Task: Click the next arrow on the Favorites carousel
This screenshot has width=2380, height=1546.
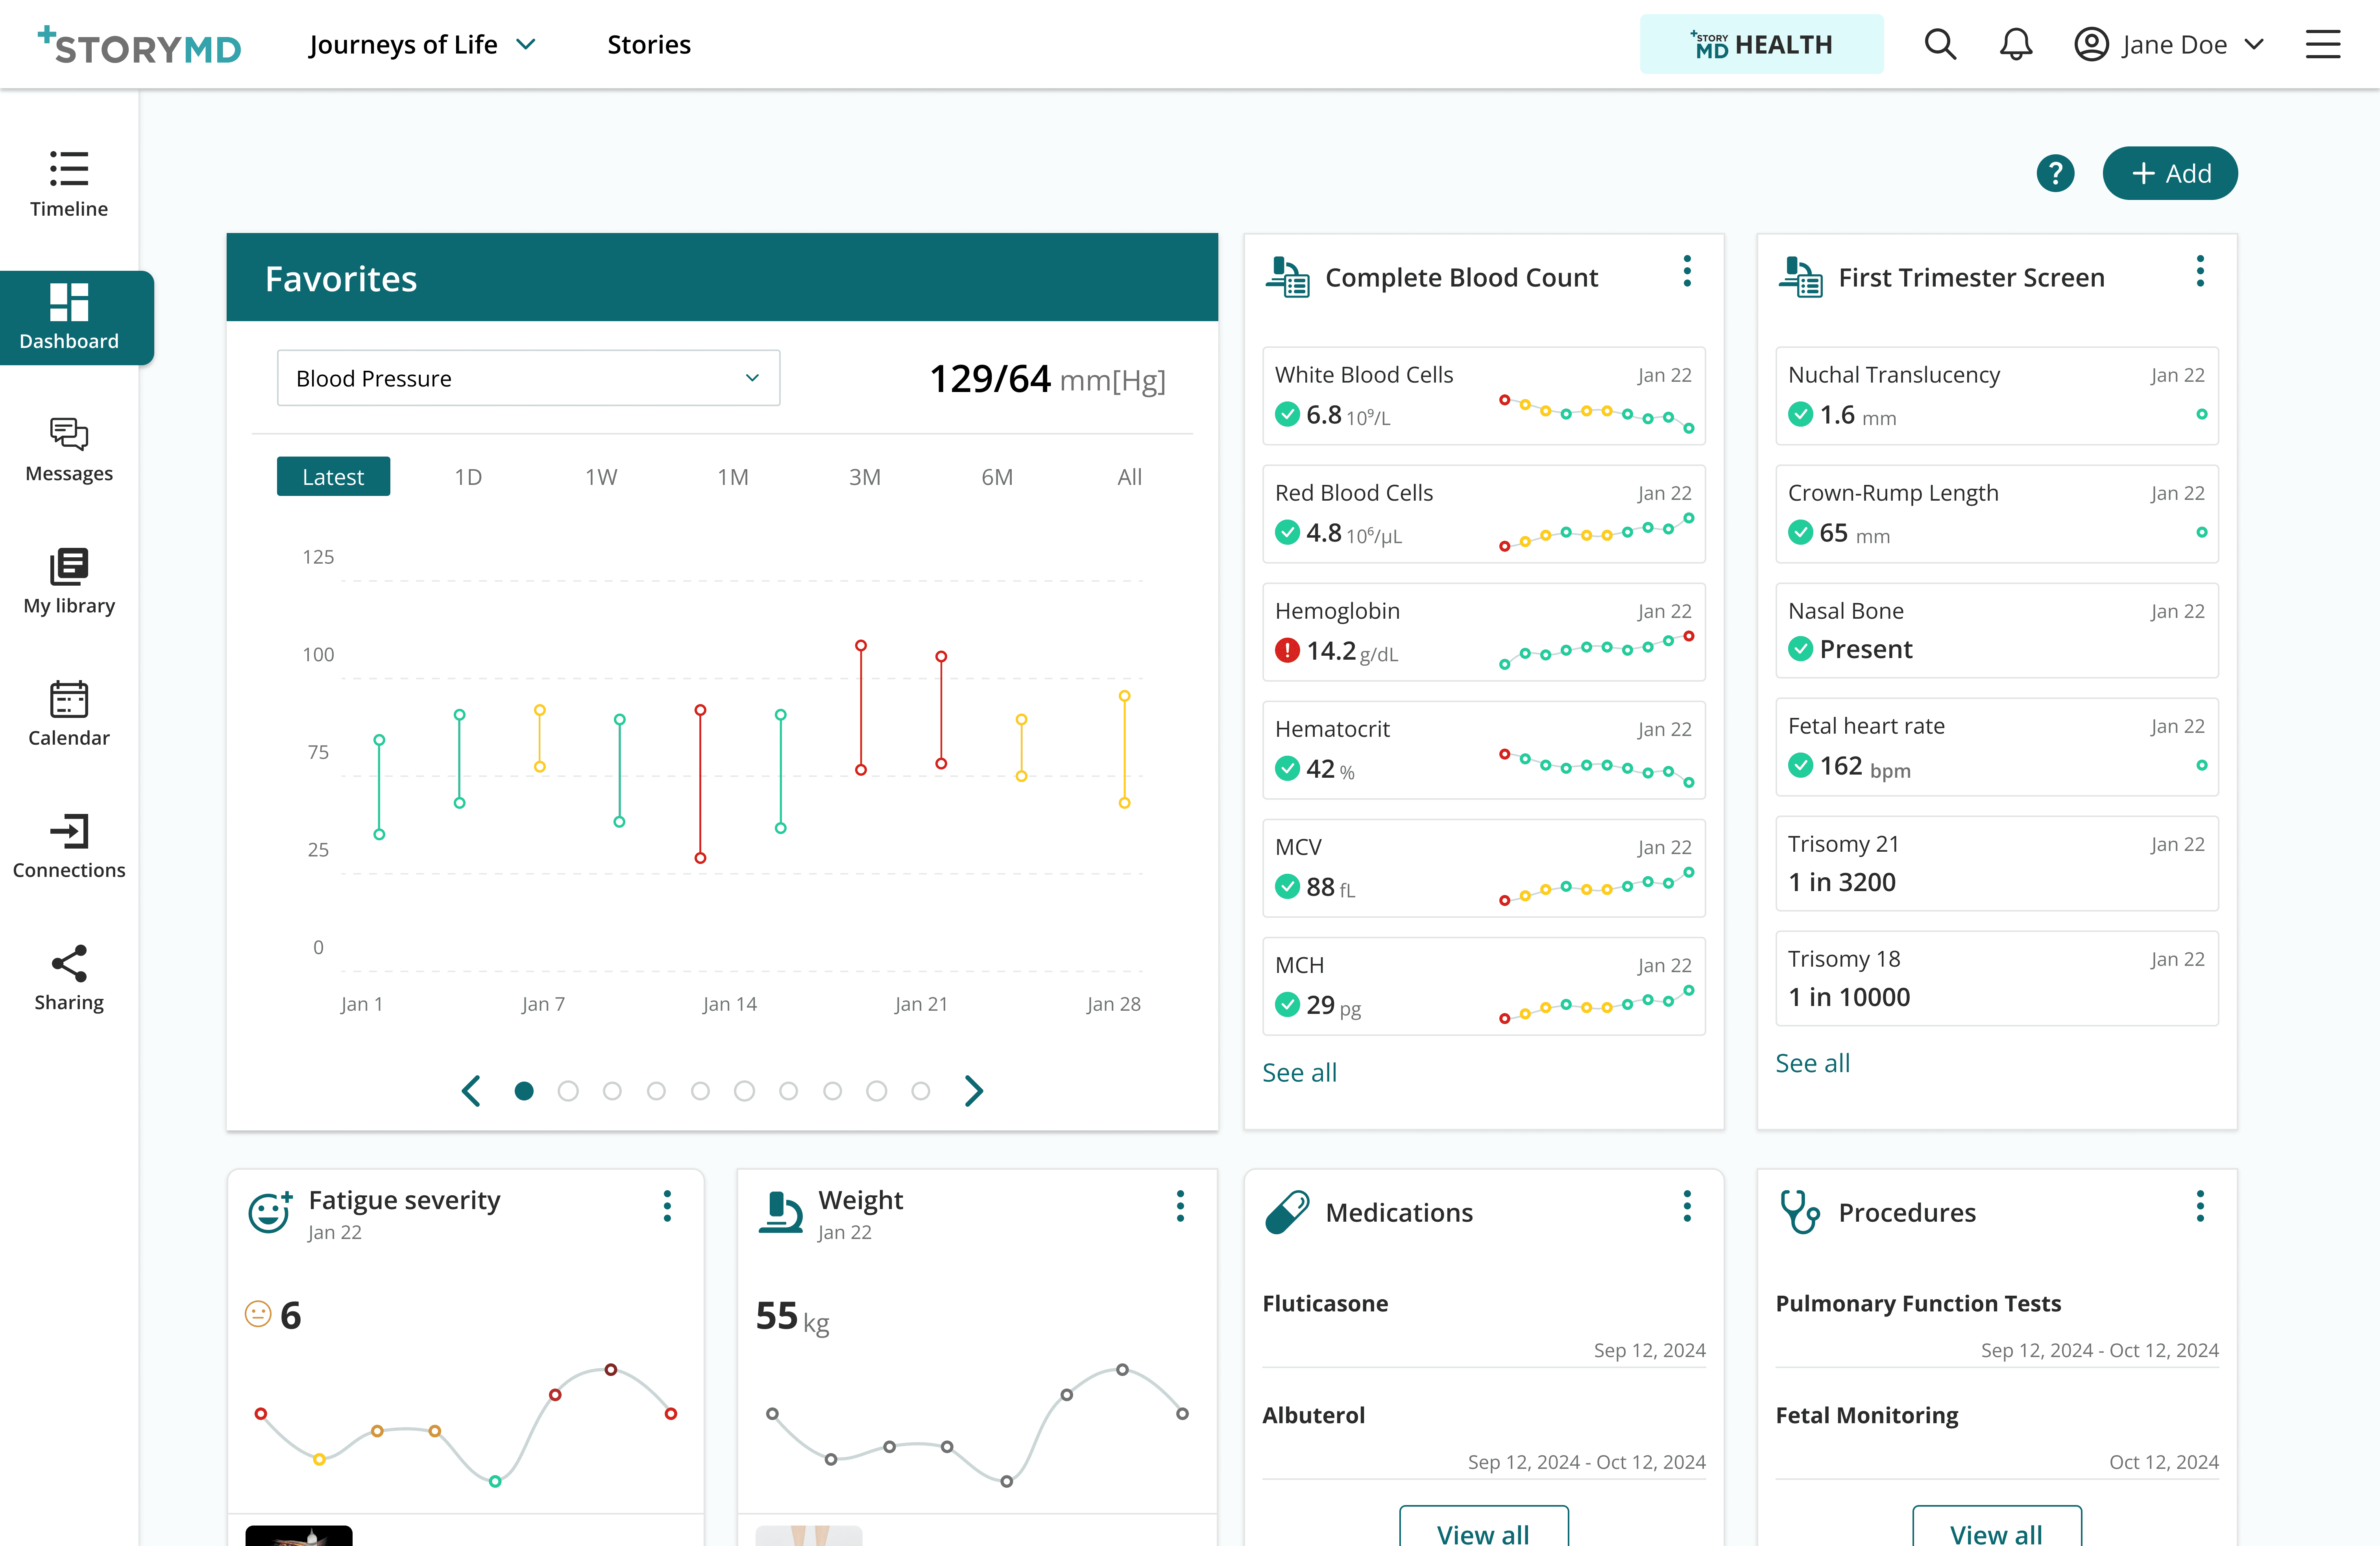Action: (x=974, y=1091)
